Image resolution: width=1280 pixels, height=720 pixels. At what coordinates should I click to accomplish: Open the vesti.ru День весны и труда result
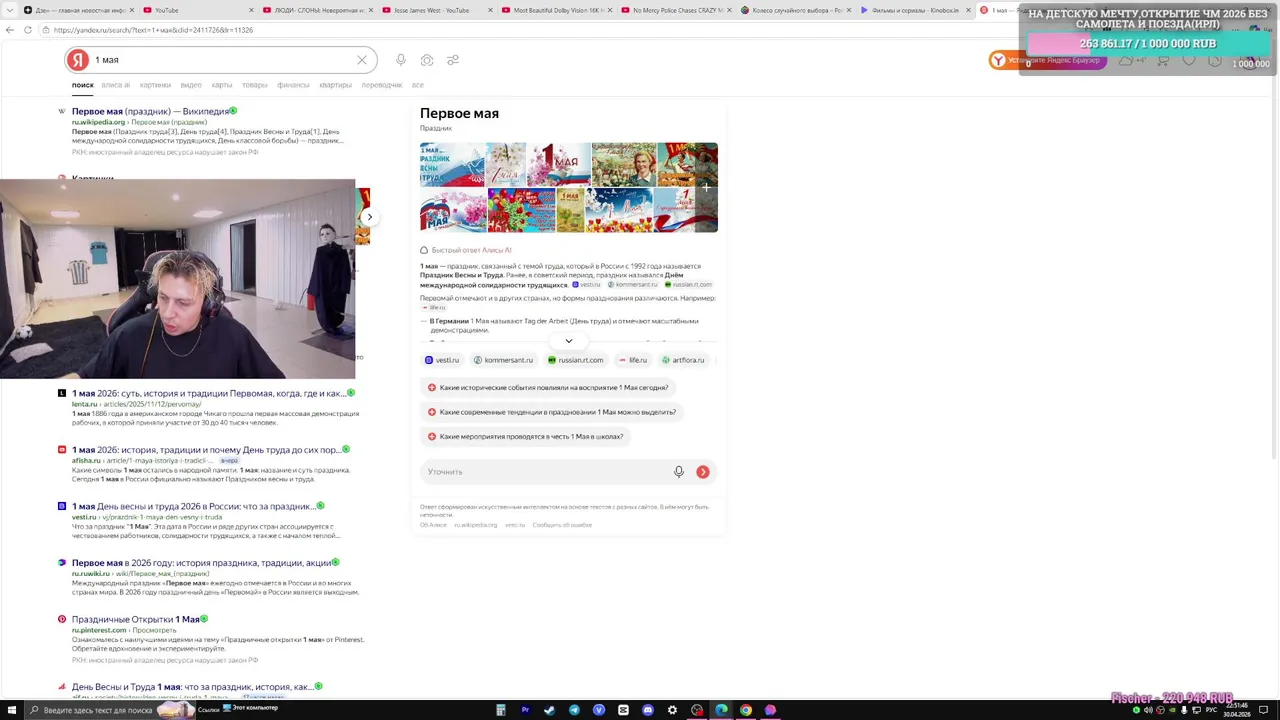(x=193, y=507)
